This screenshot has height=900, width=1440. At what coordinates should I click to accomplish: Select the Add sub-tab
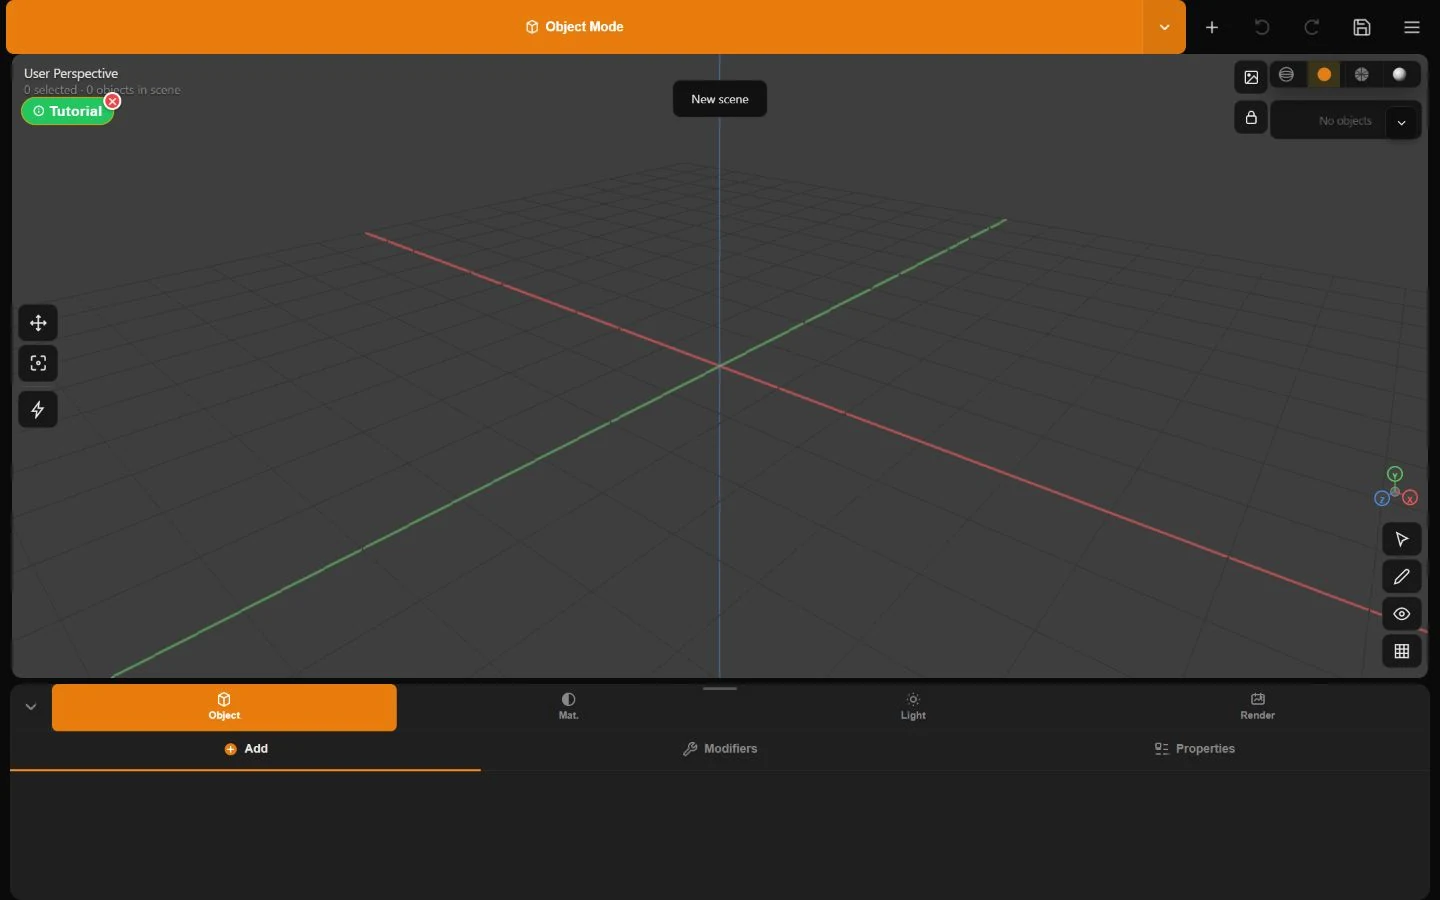(246, 749)
